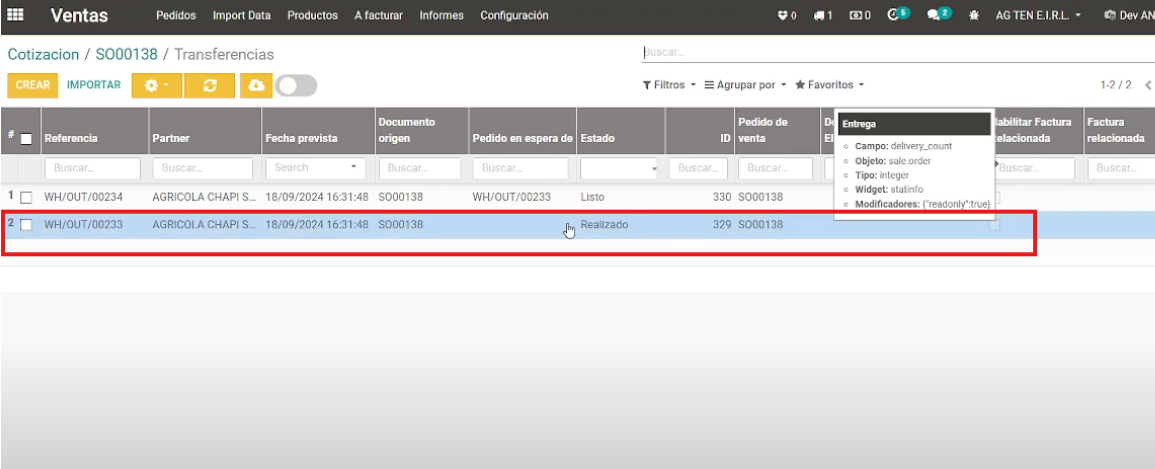Click the CREAR button
The width and height of the screenshot is (1155, 469).
[32, 85]
